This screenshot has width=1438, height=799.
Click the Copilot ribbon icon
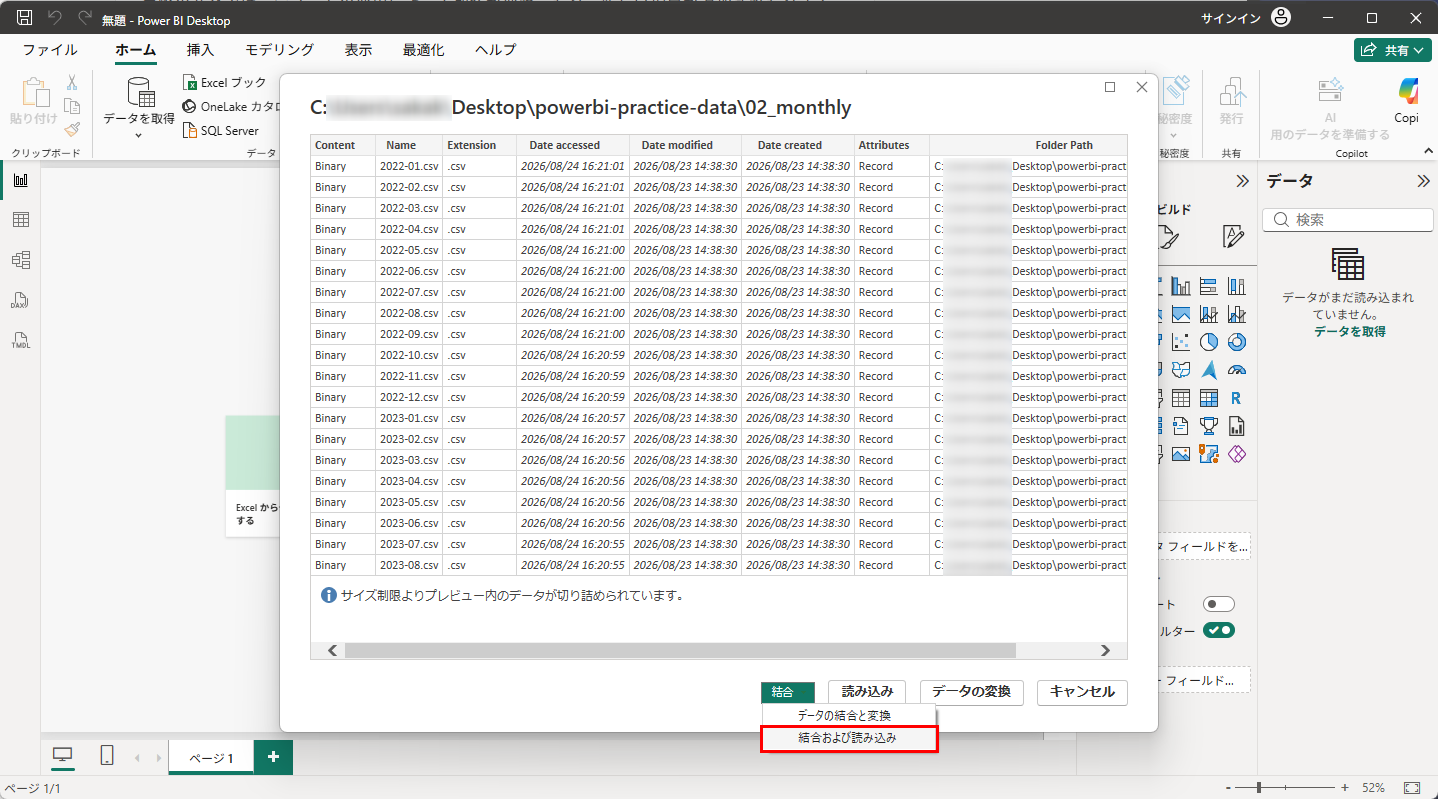[x=1407, y=100]
